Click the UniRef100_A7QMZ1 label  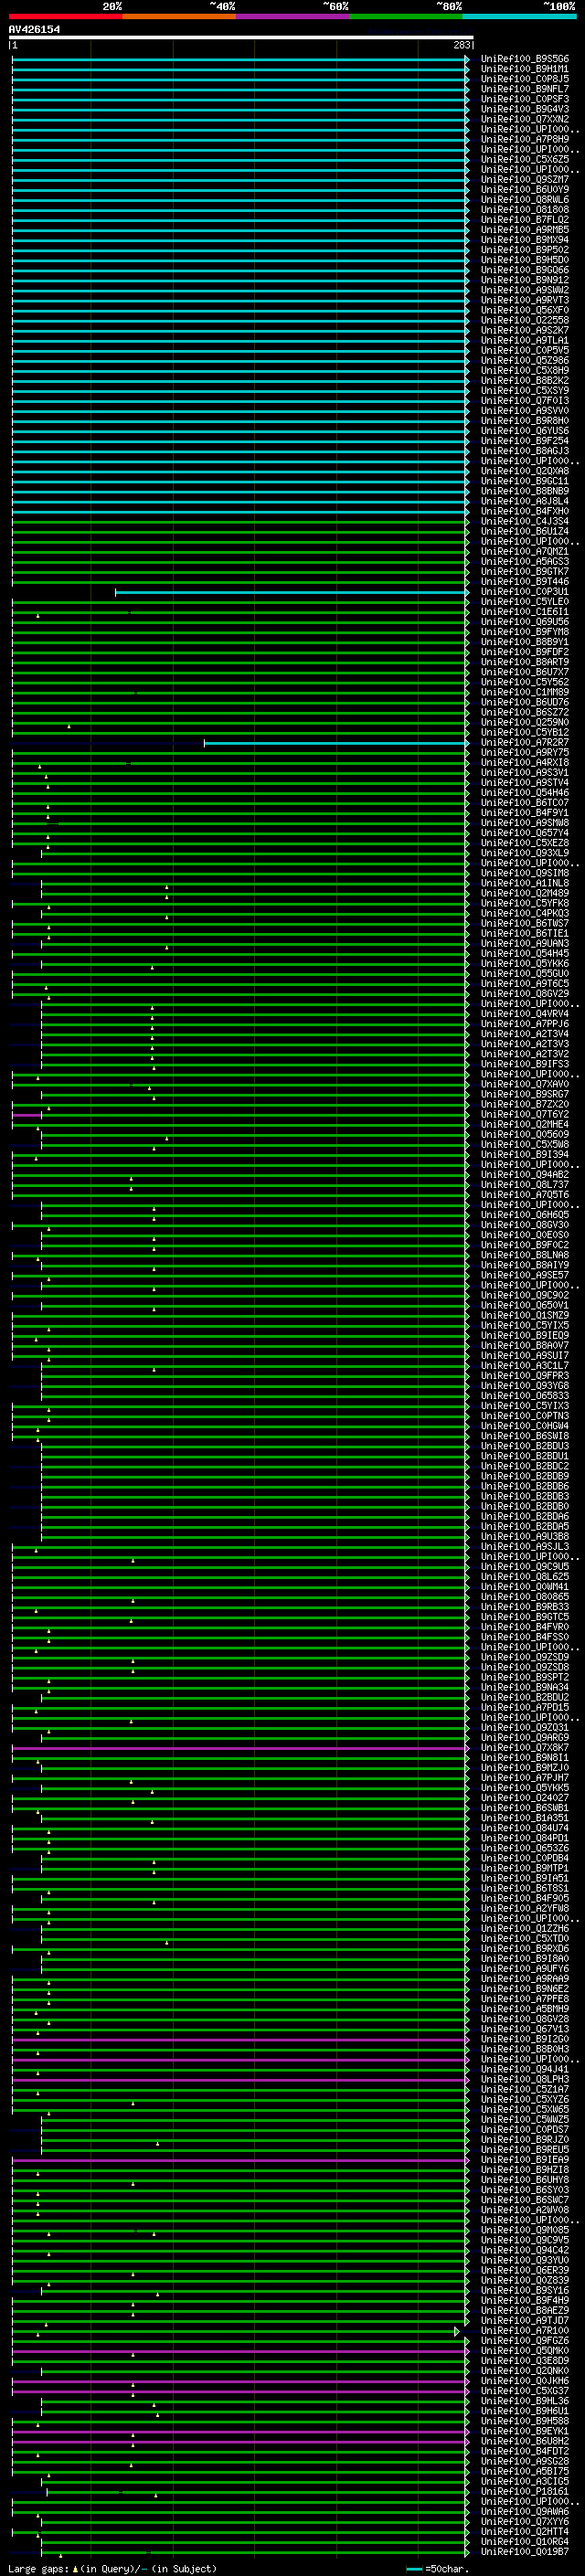525,552
